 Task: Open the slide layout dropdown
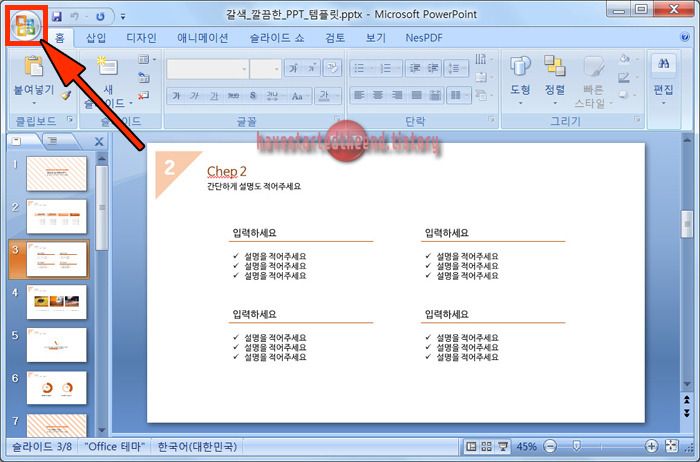pyautogui.click(x=146, y=59)
